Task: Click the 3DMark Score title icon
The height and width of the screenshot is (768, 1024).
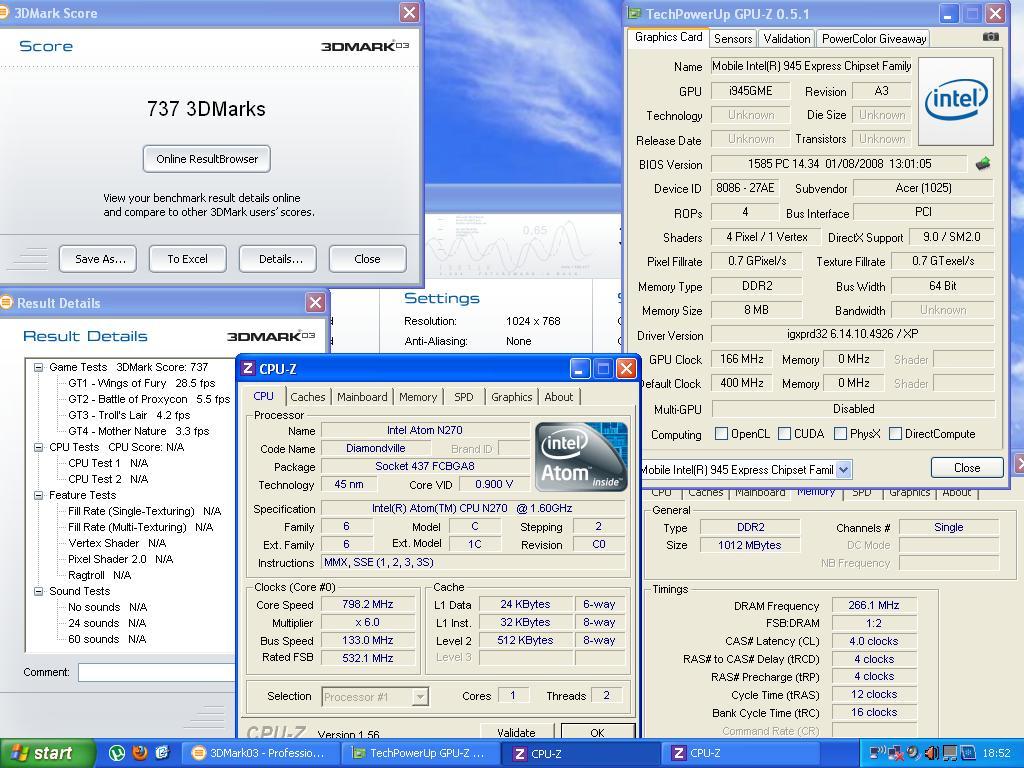Action: click(4, 12)
